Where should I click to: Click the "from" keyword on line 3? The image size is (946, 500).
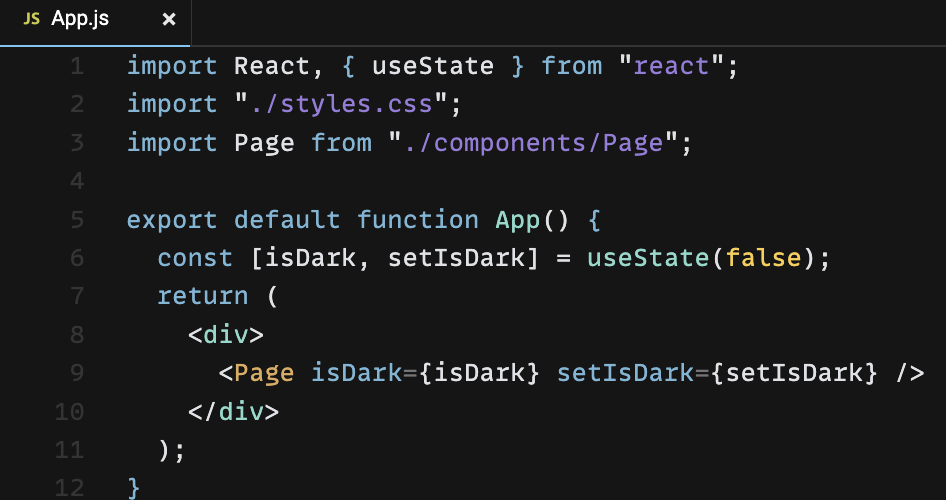coord(341,143)
